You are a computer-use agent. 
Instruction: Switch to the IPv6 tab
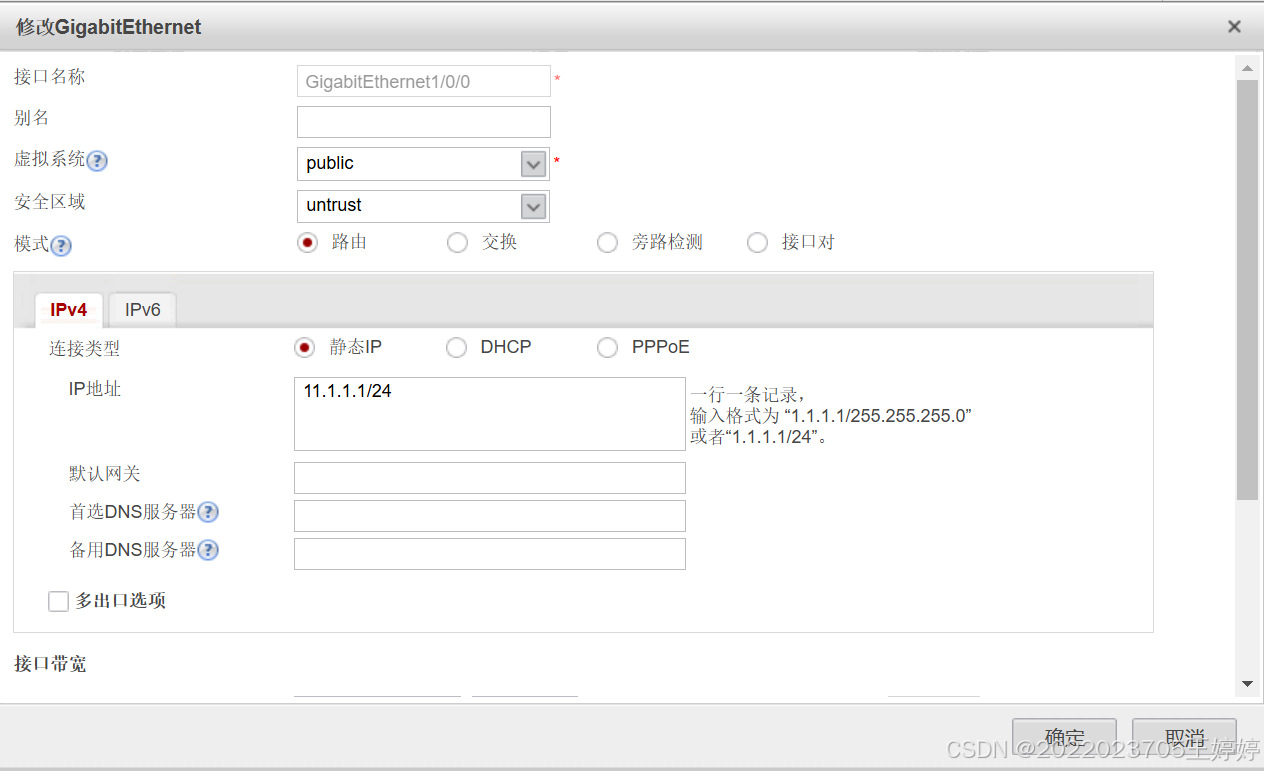point(142,310)
